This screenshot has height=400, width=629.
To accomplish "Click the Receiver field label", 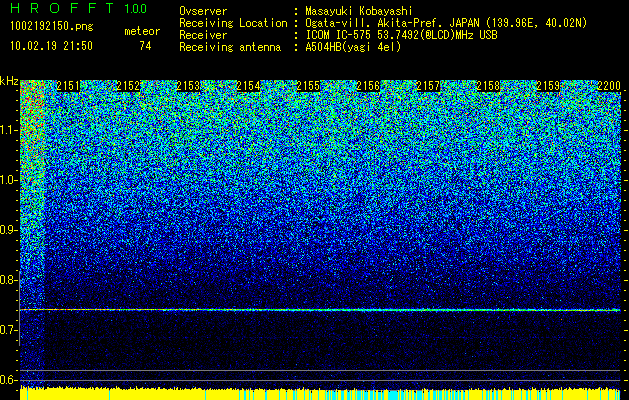I will [203, 35].
